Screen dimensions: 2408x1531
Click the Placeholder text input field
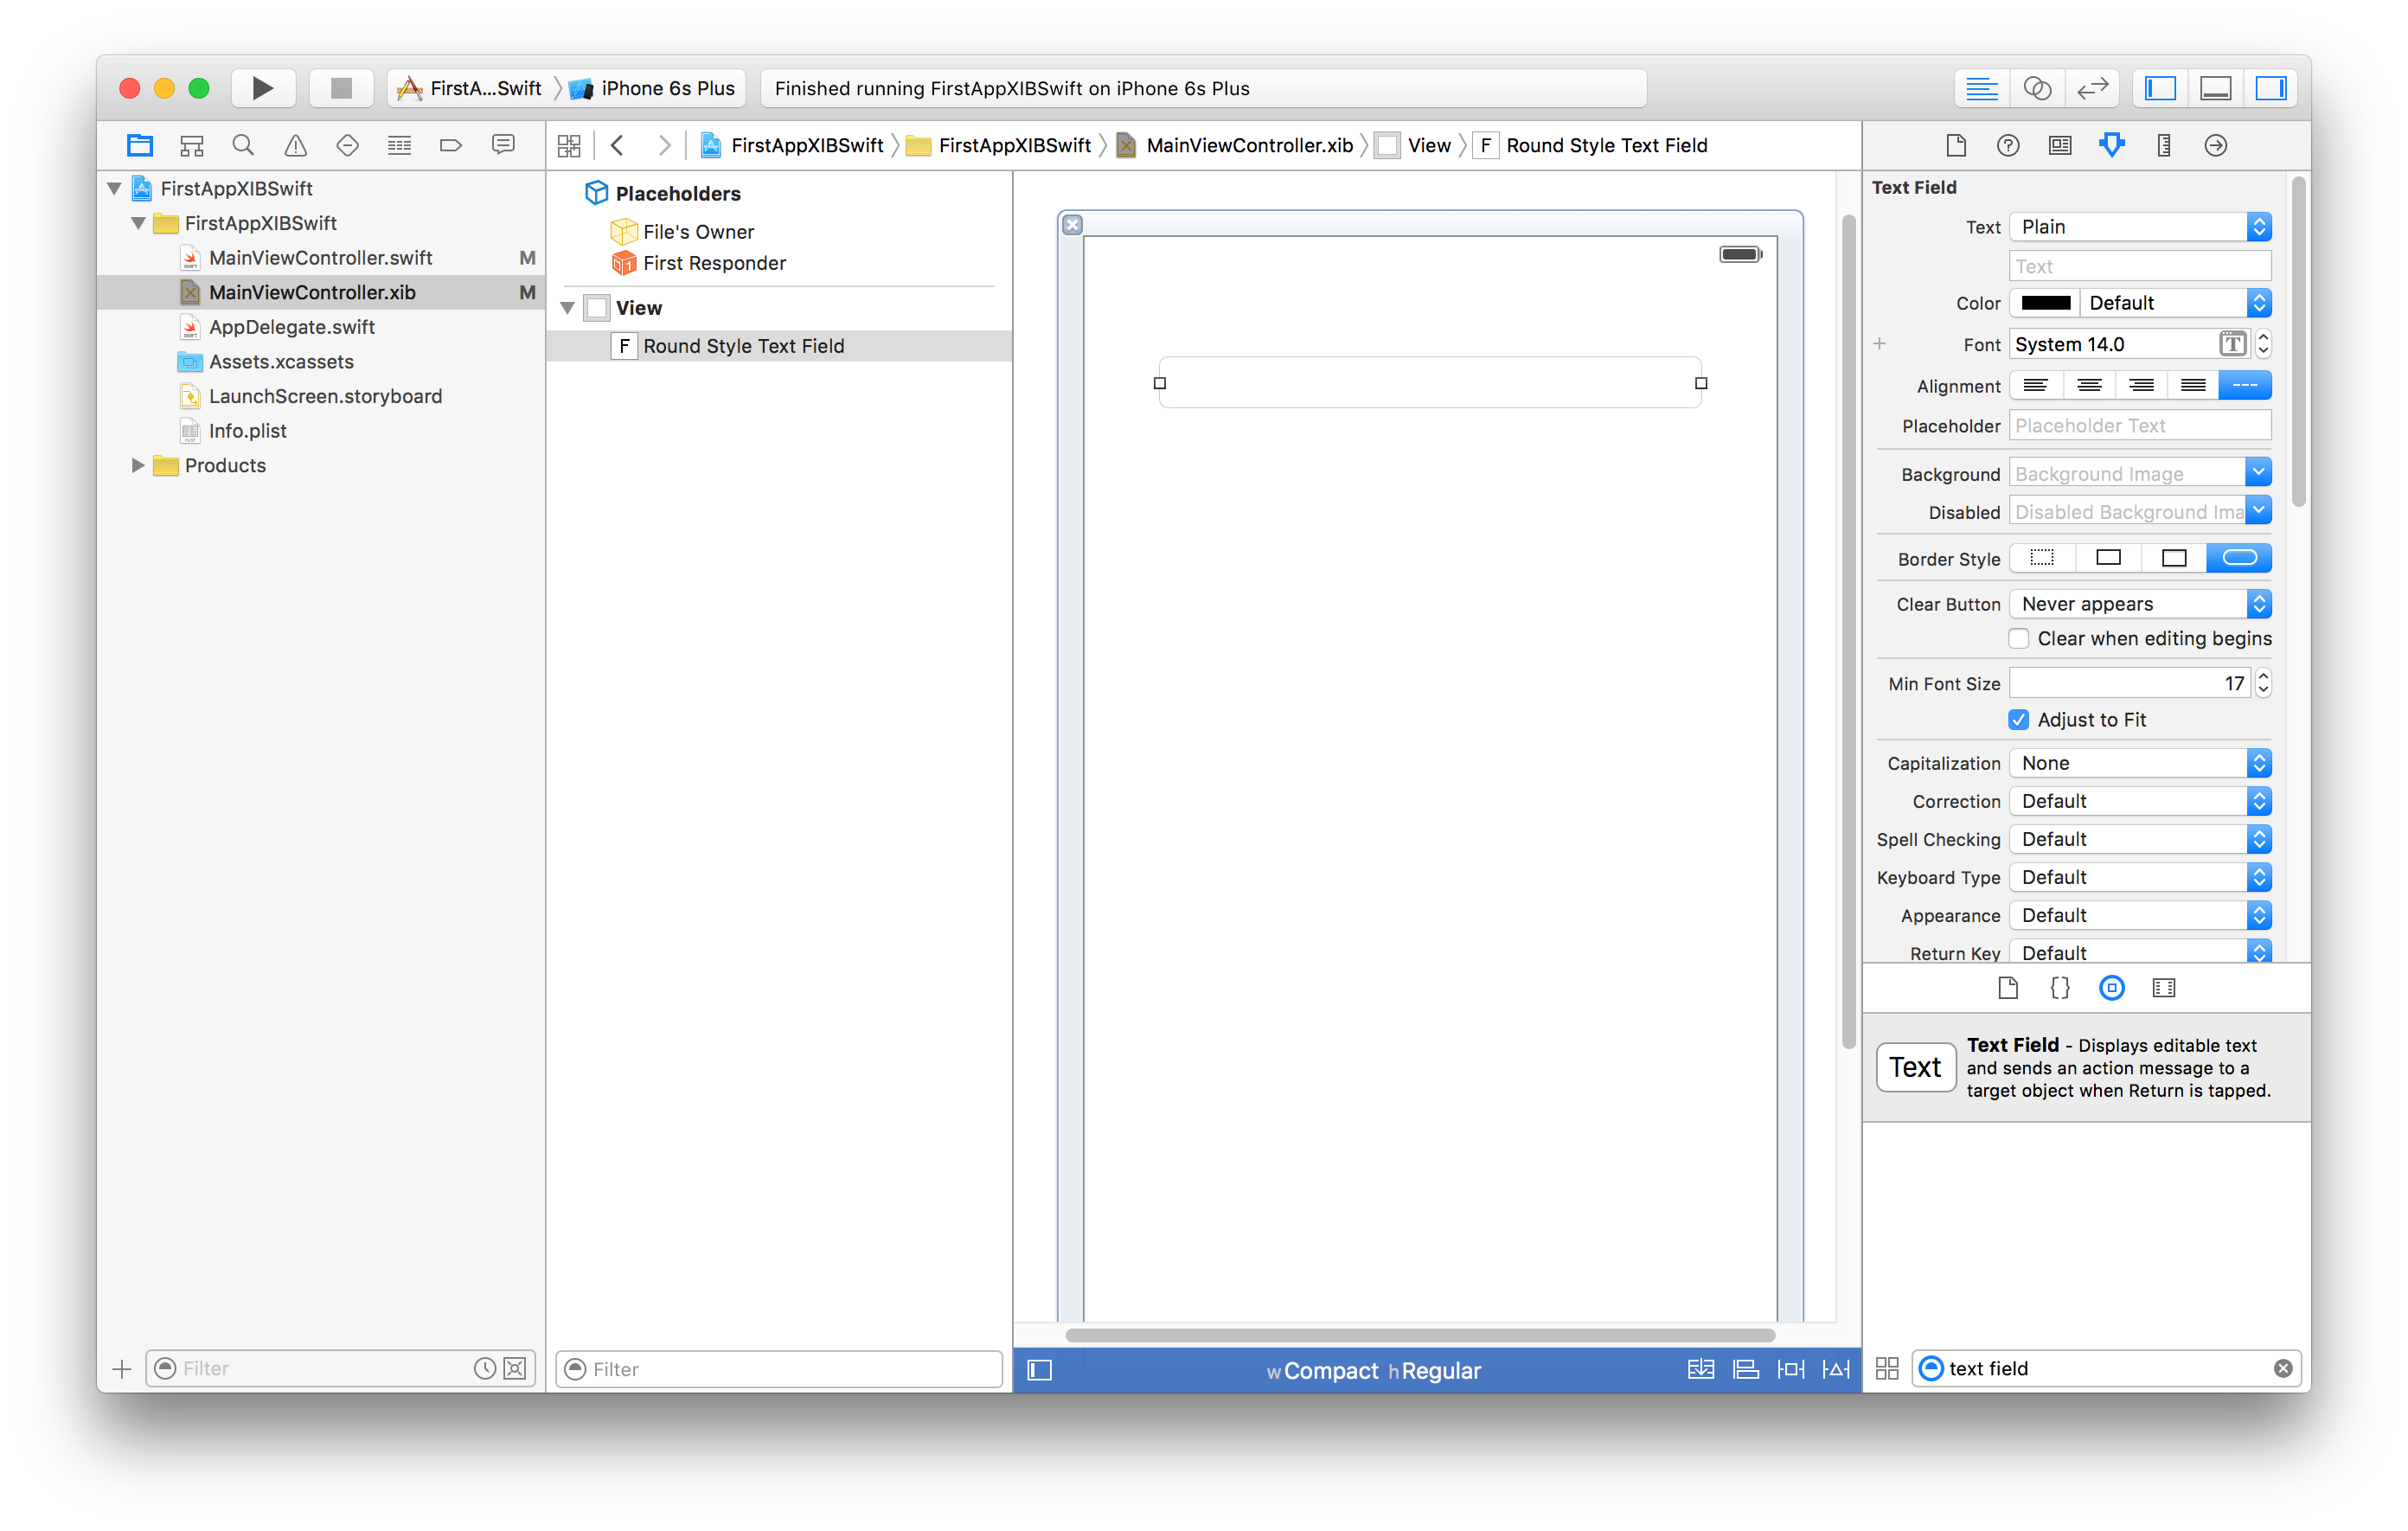tap(2140, 426)
